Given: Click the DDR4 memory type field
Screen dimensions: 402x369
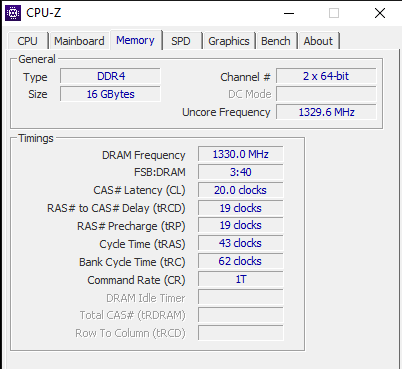Looking at the screenshot, I should [110, 76].
